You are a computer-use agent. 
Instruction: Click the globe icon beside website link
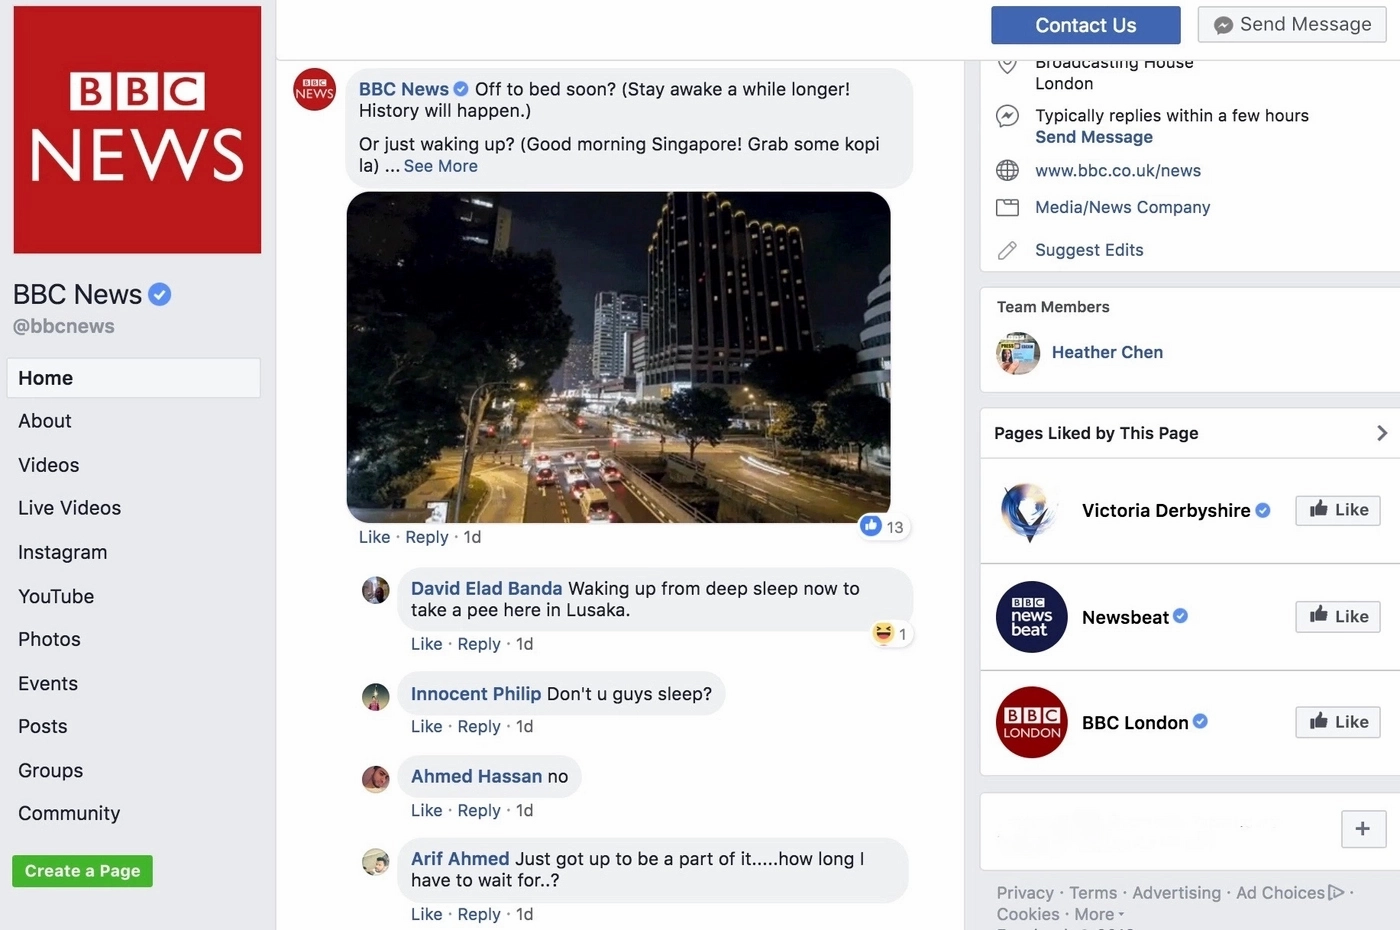pyautogui.click(x=1007, y=170)
